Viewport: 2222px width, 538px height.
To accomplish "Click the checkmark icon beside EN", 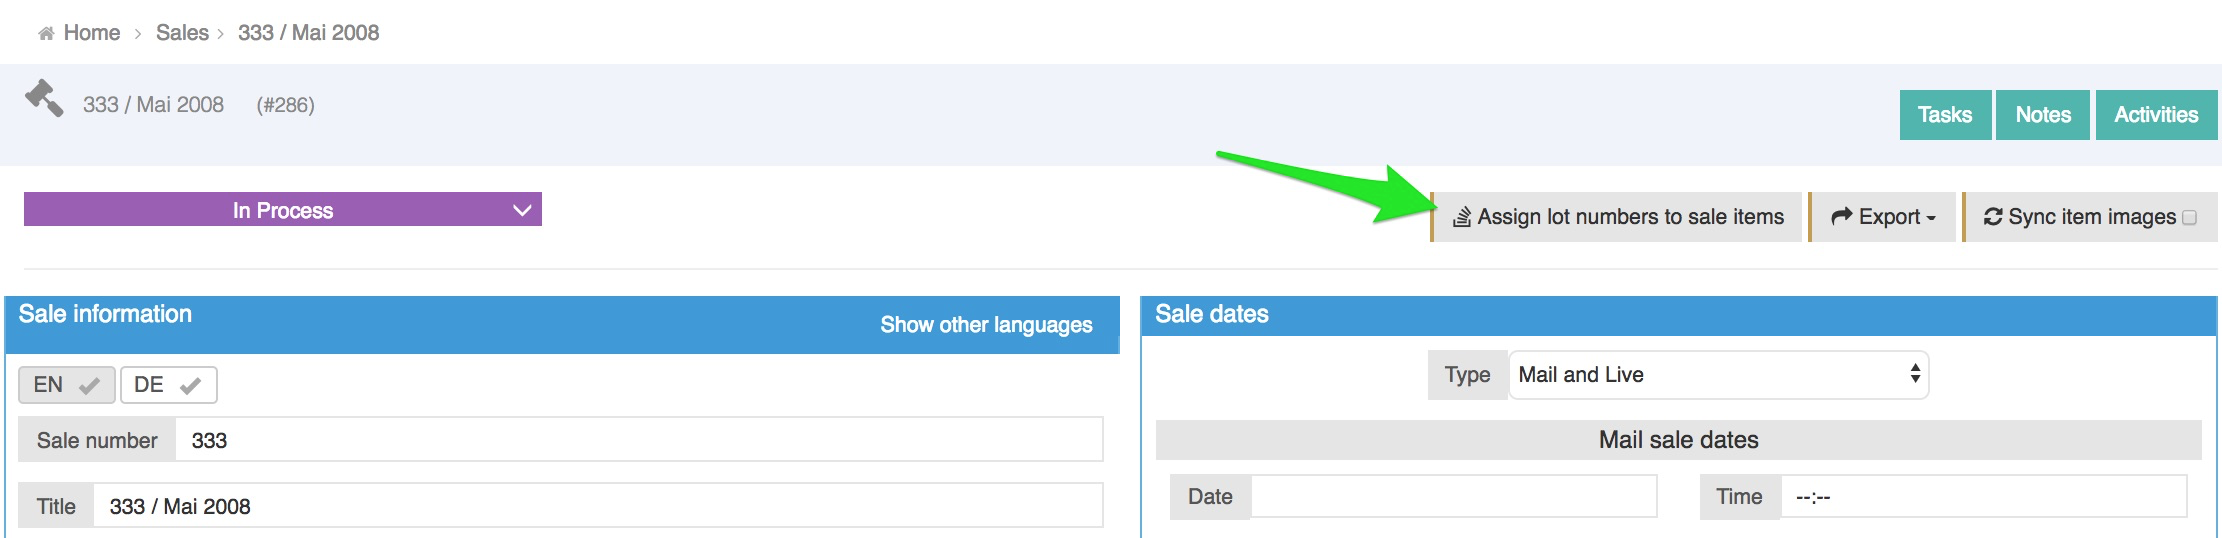I will pyautogui.click(x=89, y=386).
